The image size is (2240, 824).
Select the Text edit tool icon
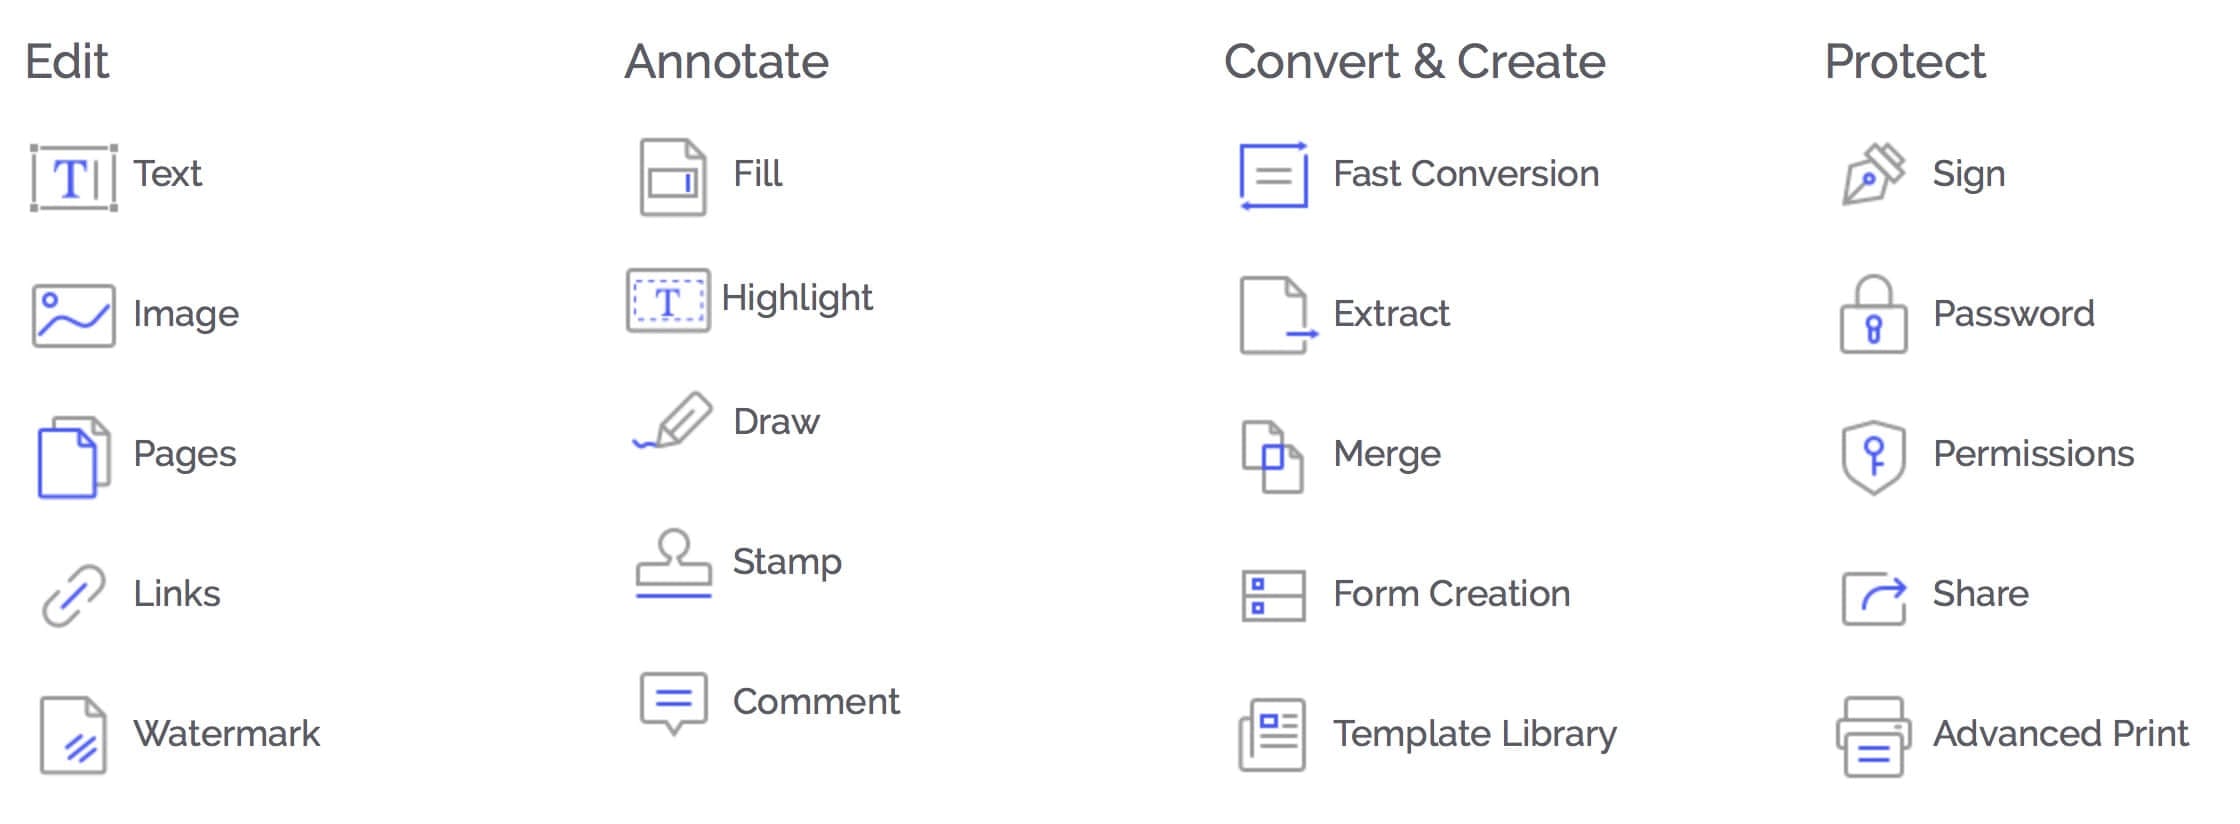74,178
